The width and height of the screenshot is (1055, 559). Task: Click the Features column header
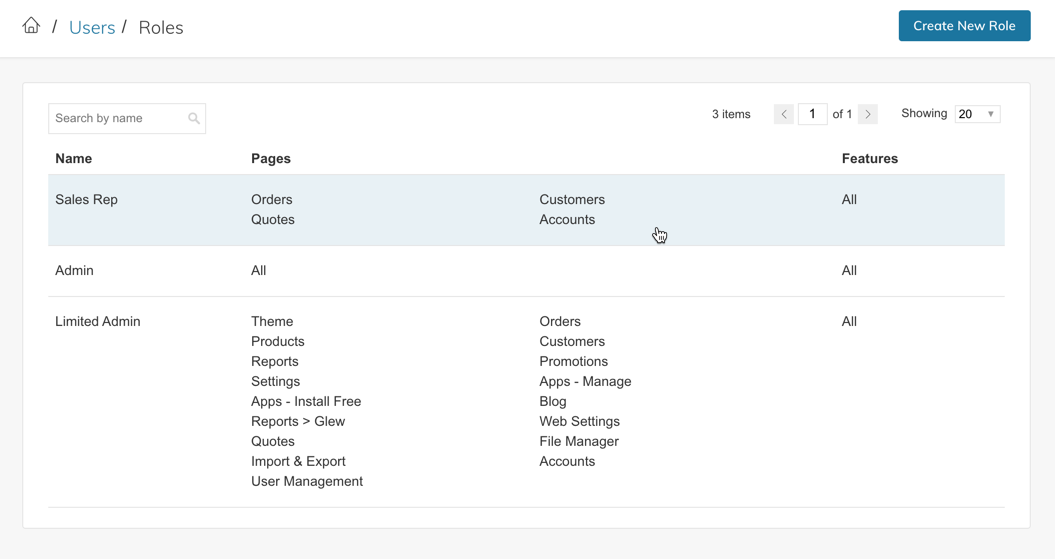(869, 159)
